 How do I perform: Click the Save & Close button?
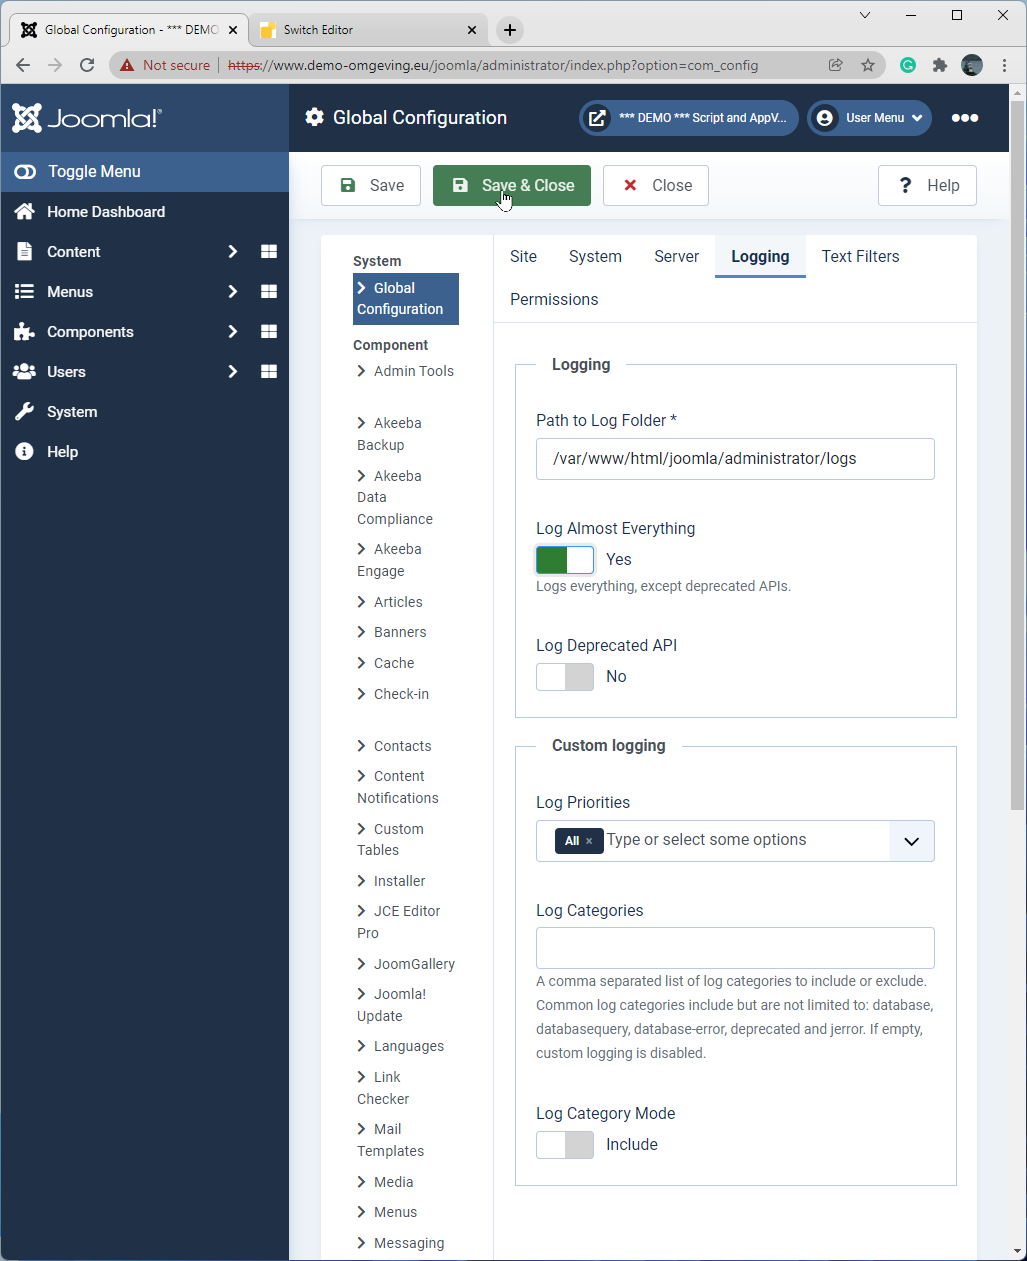pos(512,186)
